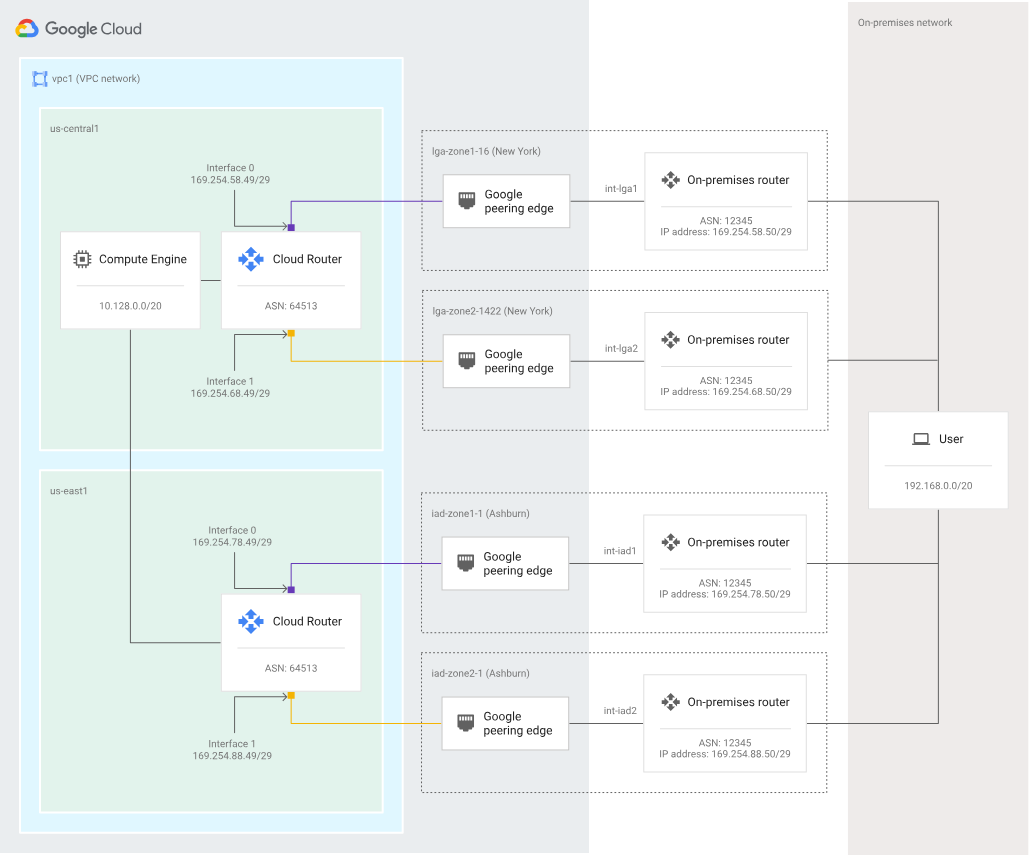
Task: Select 'On-premises router' title in lga-zone1-16
Action: pos(738,180)
